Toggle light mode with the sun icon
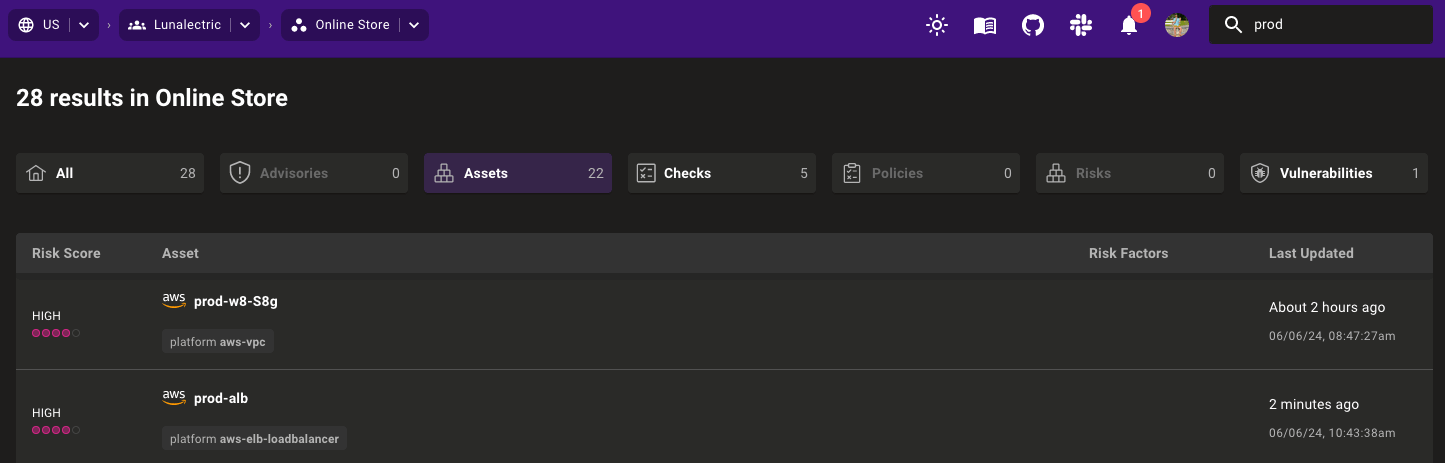 tap(937, 25)
